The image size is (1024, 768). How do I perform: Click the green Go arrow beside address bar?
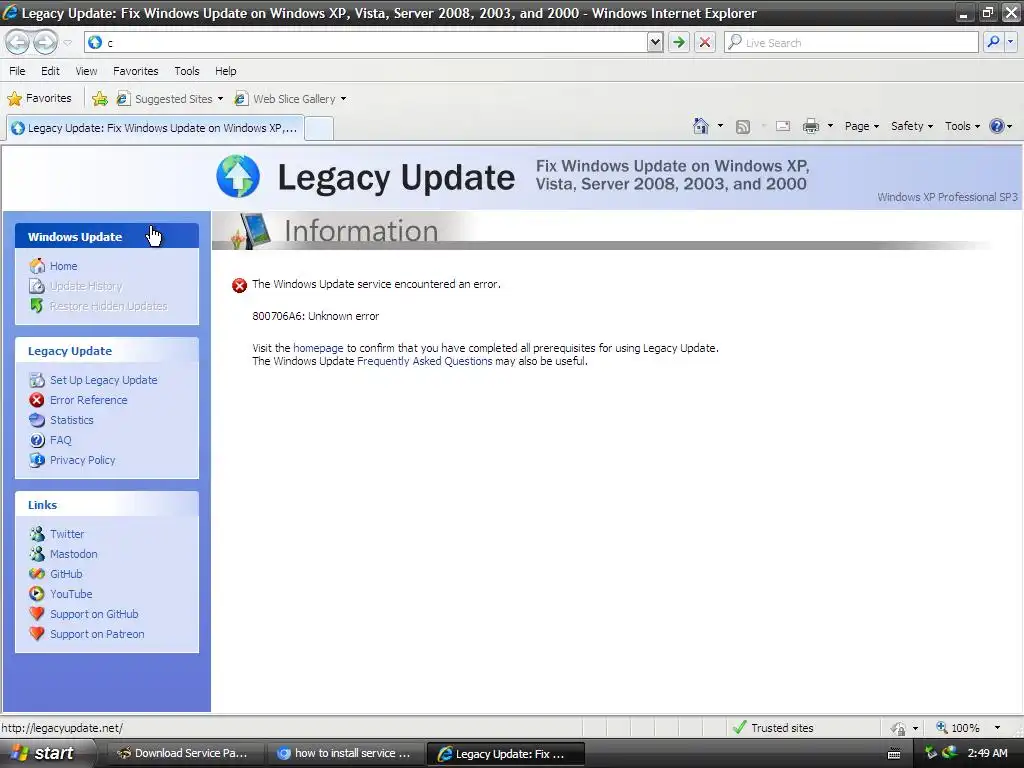[x=679, y=42]
